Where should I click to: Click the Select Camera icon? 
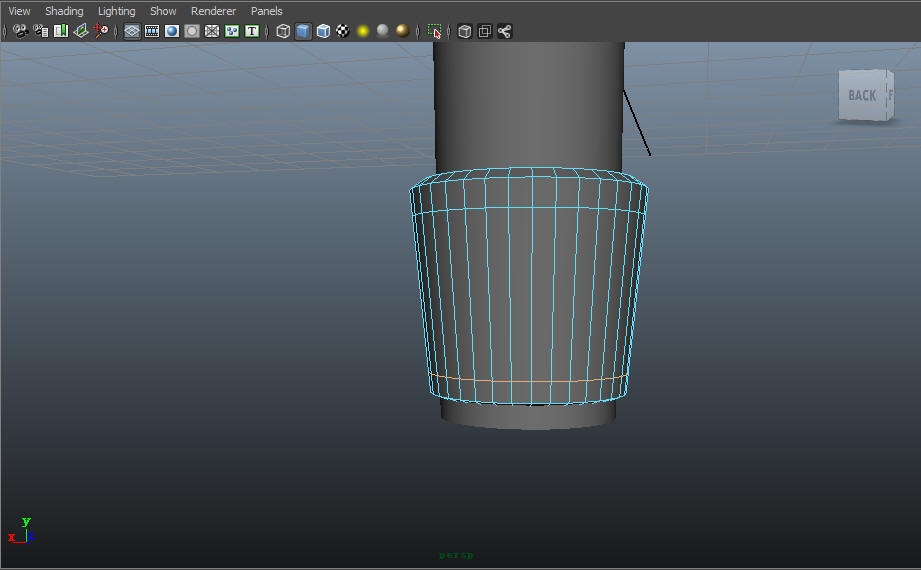click(21, 31)
